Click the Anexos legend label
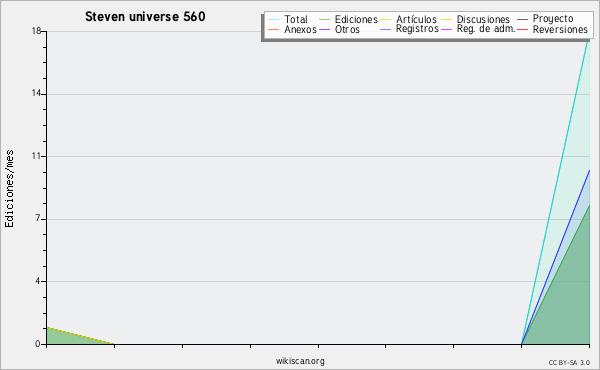The height and width of the screenshot is (370, 600). click(300, 29)
